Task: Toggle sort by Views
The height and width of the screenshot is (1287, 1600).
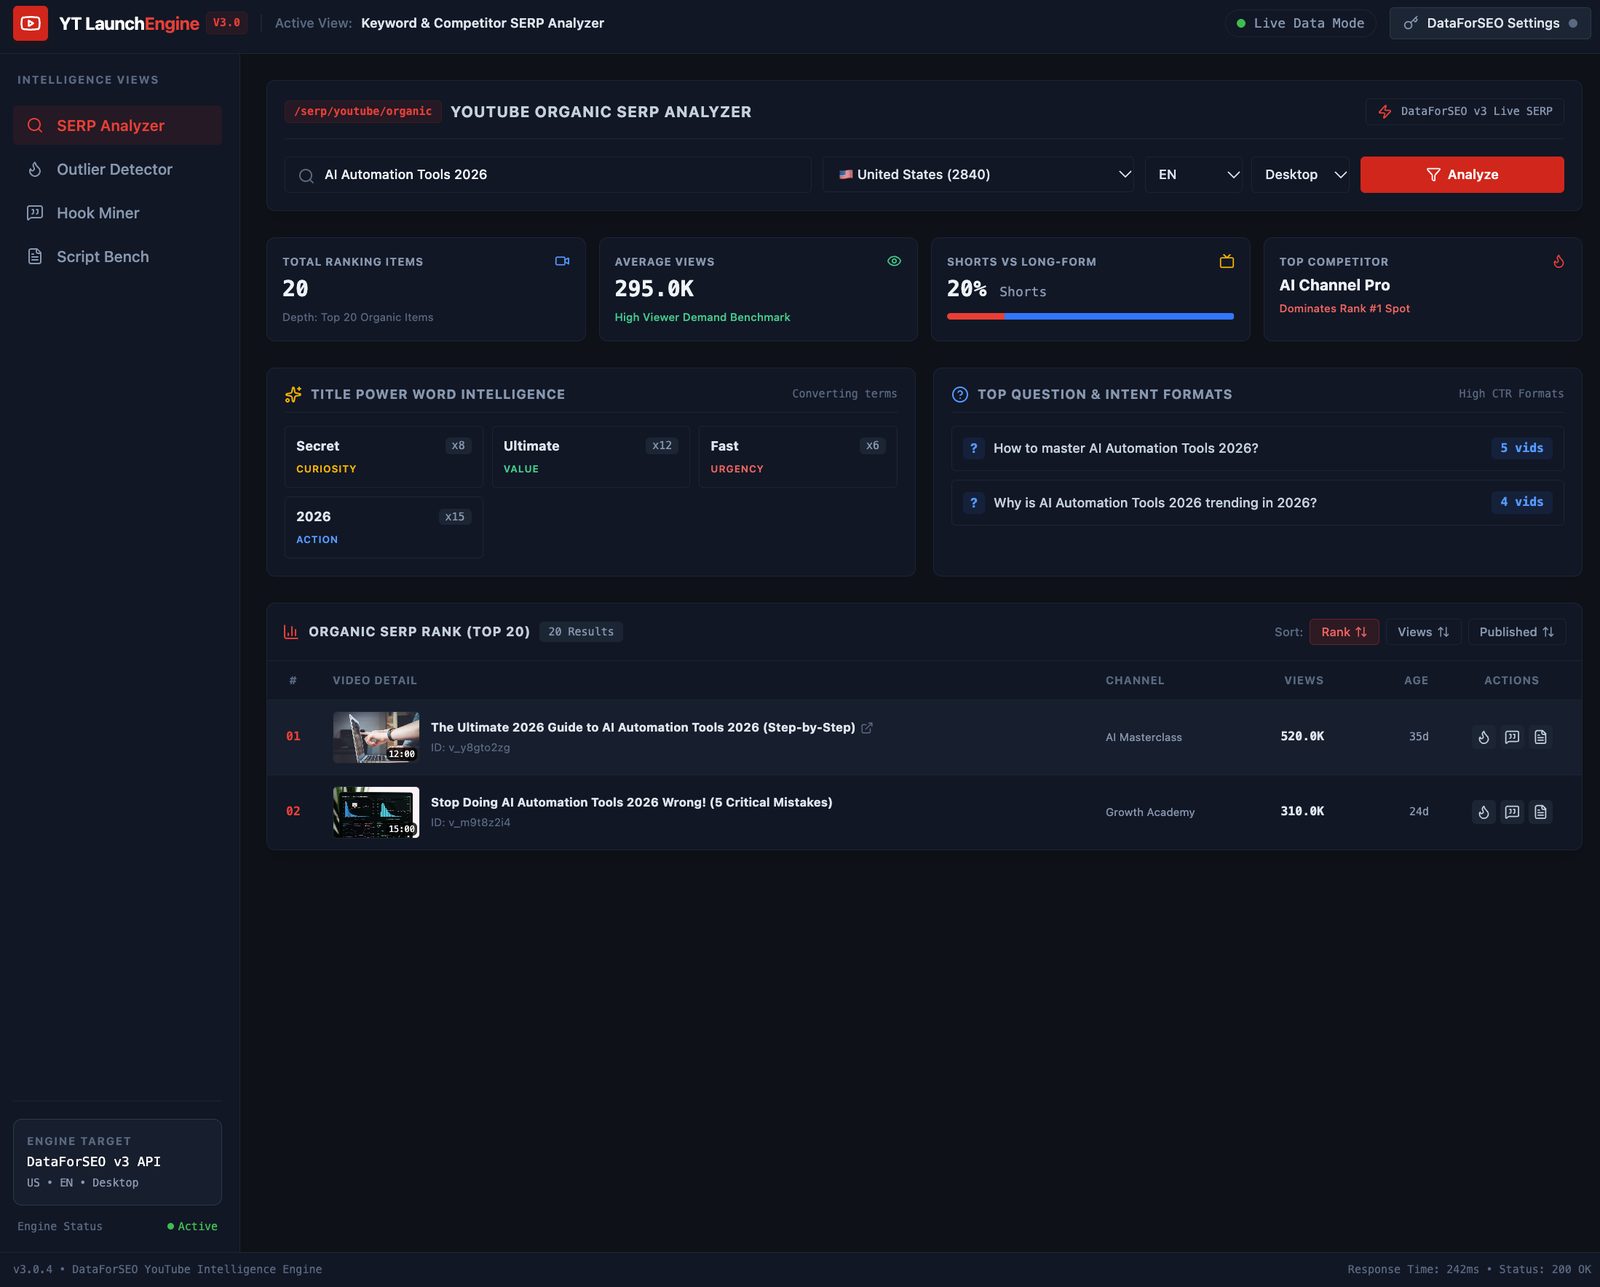Action: (1423, 632)
